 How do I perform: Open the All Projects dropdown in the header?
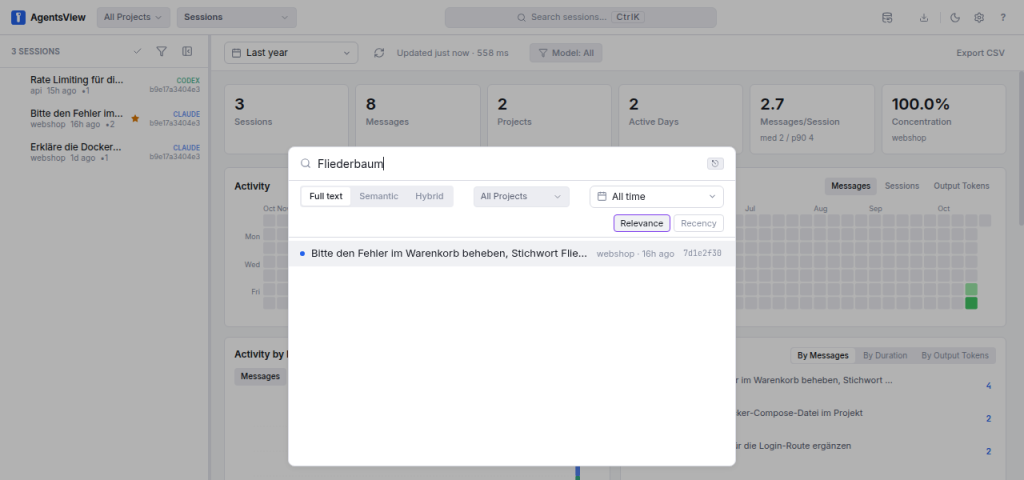133,18
